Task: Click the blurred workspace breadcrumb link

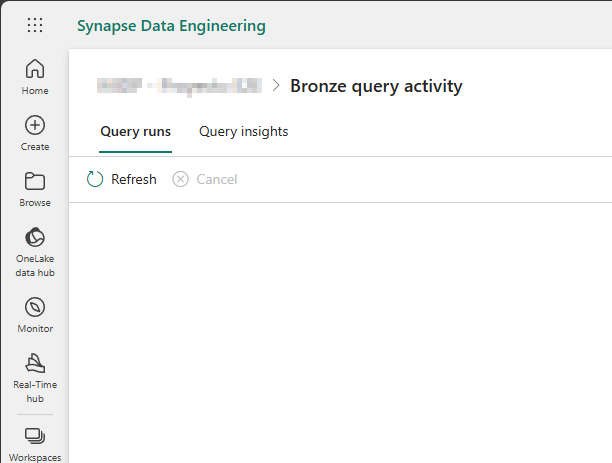Action: (x=180, y=86)
